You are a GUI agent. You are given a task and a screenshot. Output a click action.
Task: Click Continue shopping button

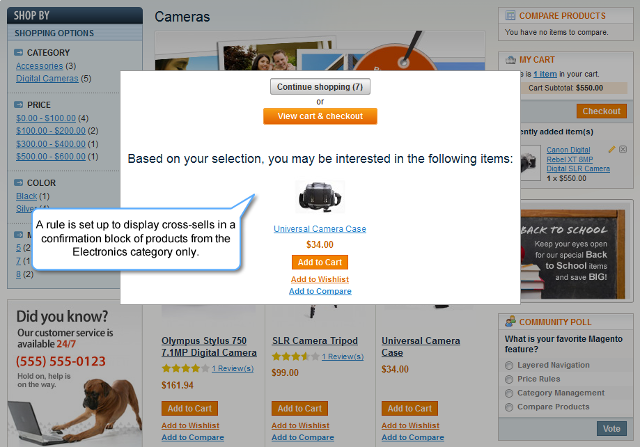click(x=320, y=87)
